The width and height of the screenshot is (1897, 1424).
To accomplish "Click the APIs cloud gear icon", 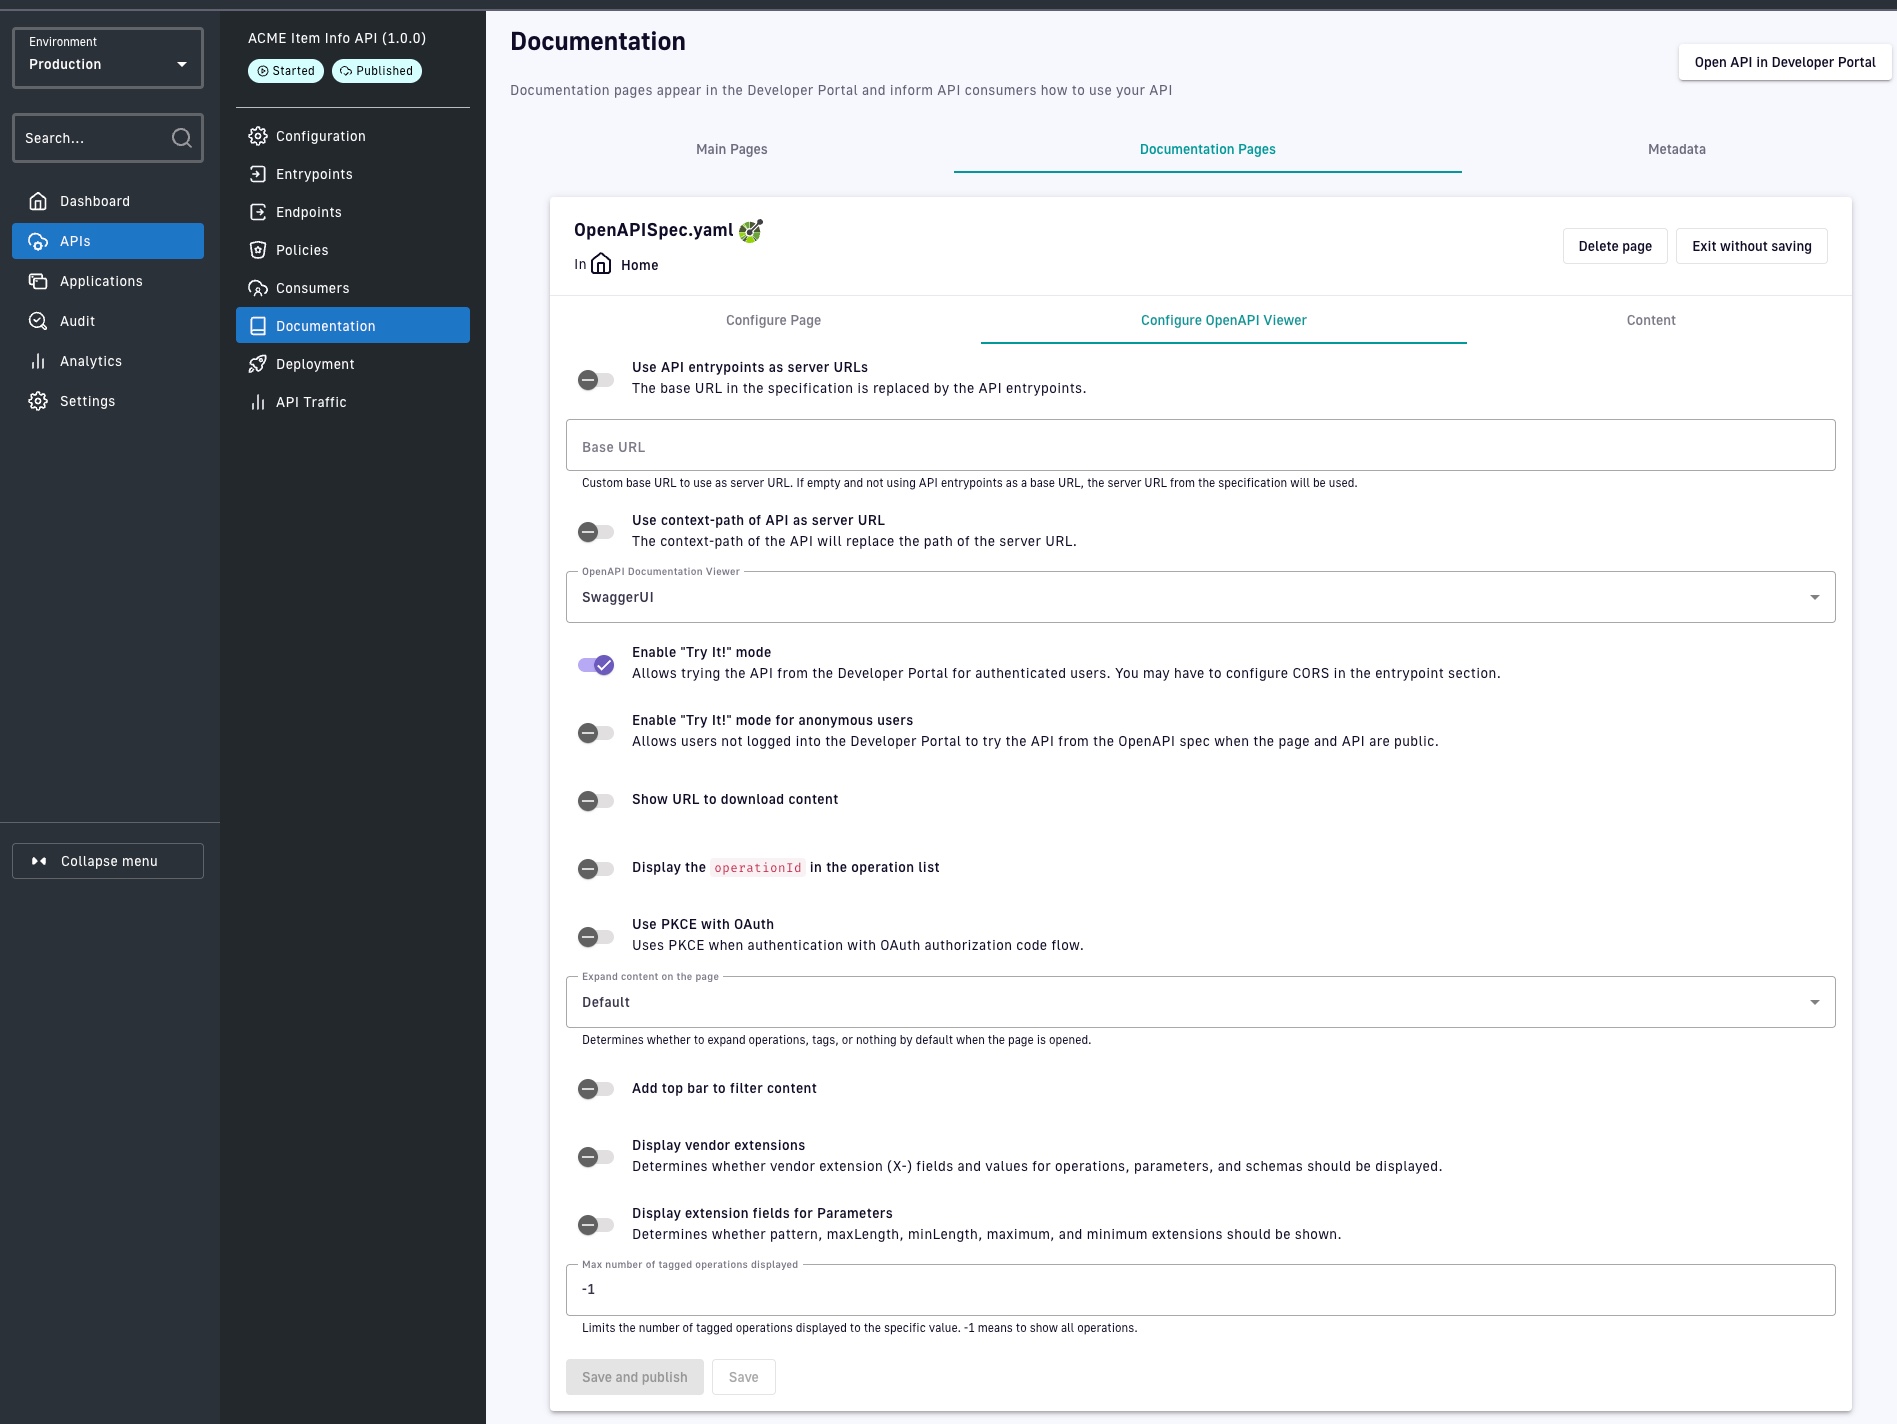I will (x=38, y=241).
